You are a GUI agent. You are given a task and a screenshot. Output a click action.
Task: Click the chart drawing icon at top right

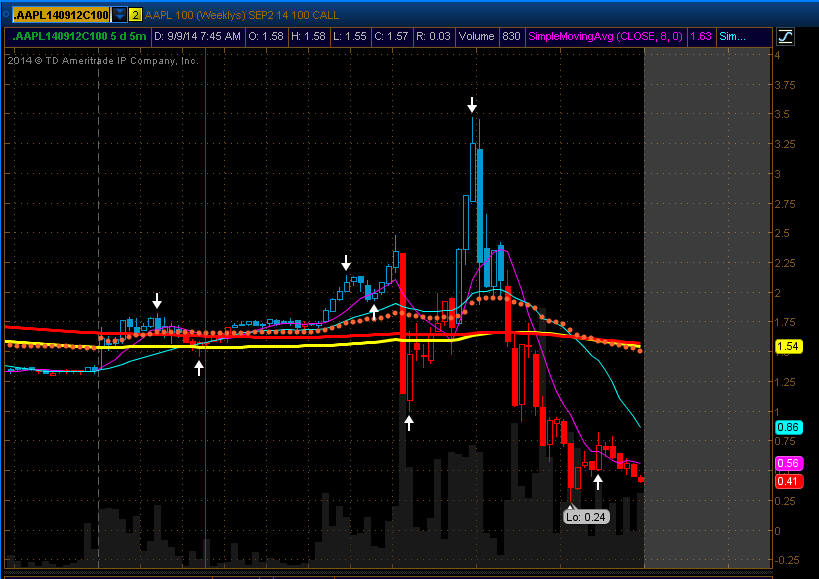tap(785, 36)
